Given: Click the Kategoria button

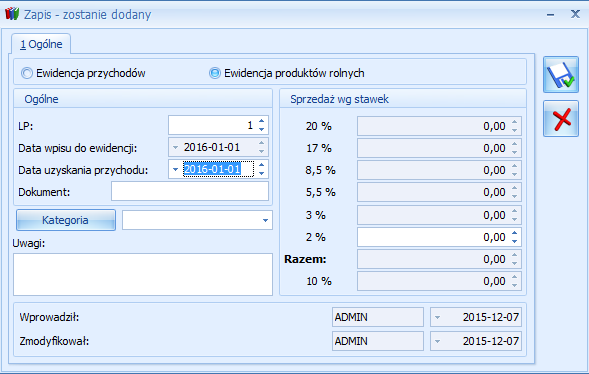Looking at the screenshot, I should pos(66,220).
